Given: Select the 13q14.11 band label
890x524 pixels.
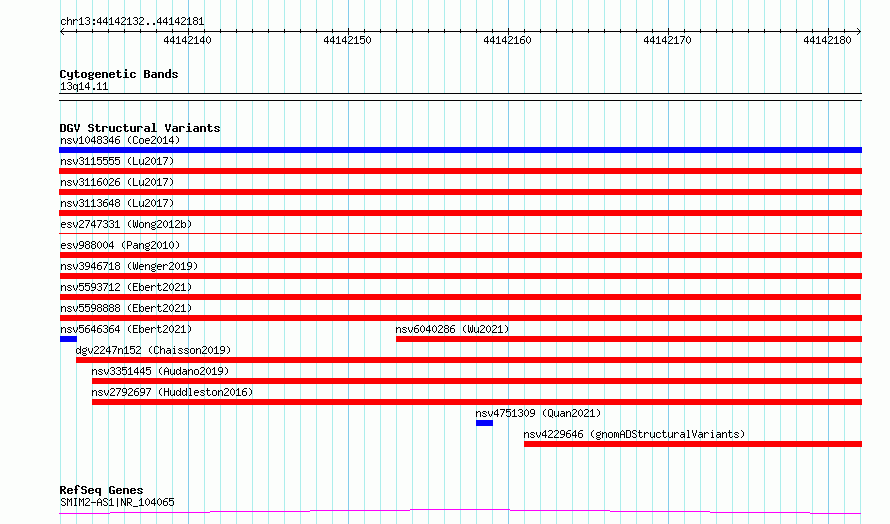Looking at the screenshot, I should coord(84,86).
